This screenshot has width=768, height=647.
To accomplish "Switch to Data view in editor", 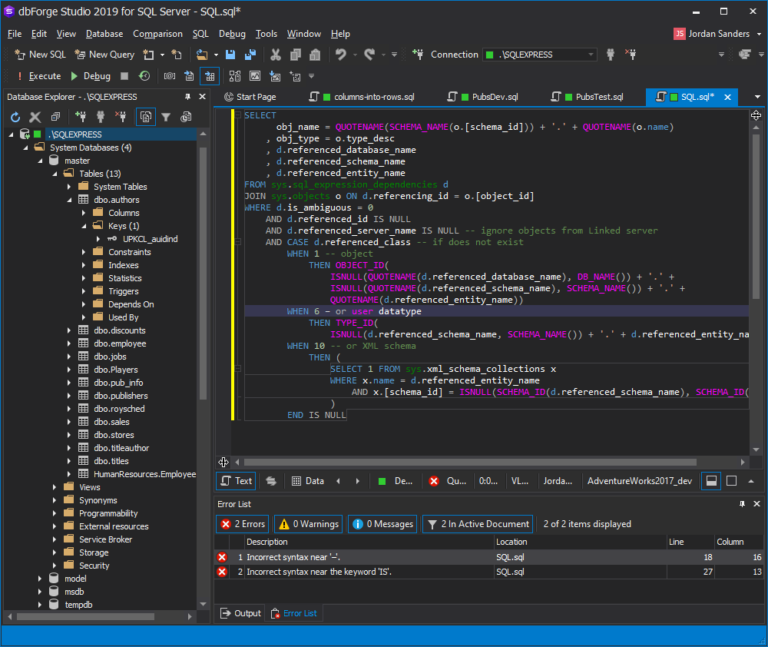I will [307, 481].
